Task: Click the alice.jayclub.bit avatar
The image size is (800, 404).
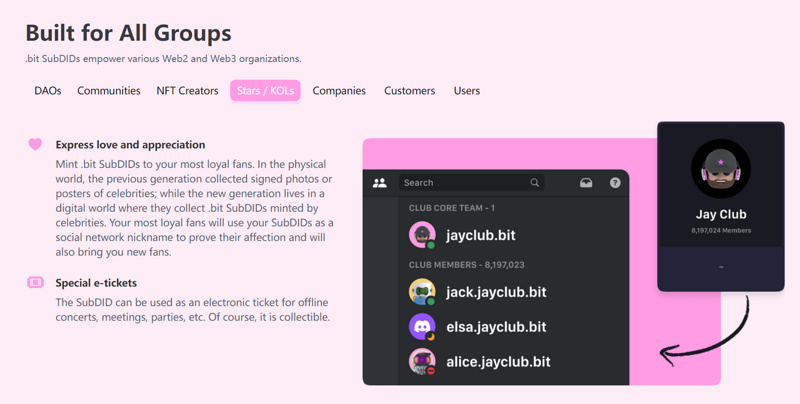Action: click(422, 361)
